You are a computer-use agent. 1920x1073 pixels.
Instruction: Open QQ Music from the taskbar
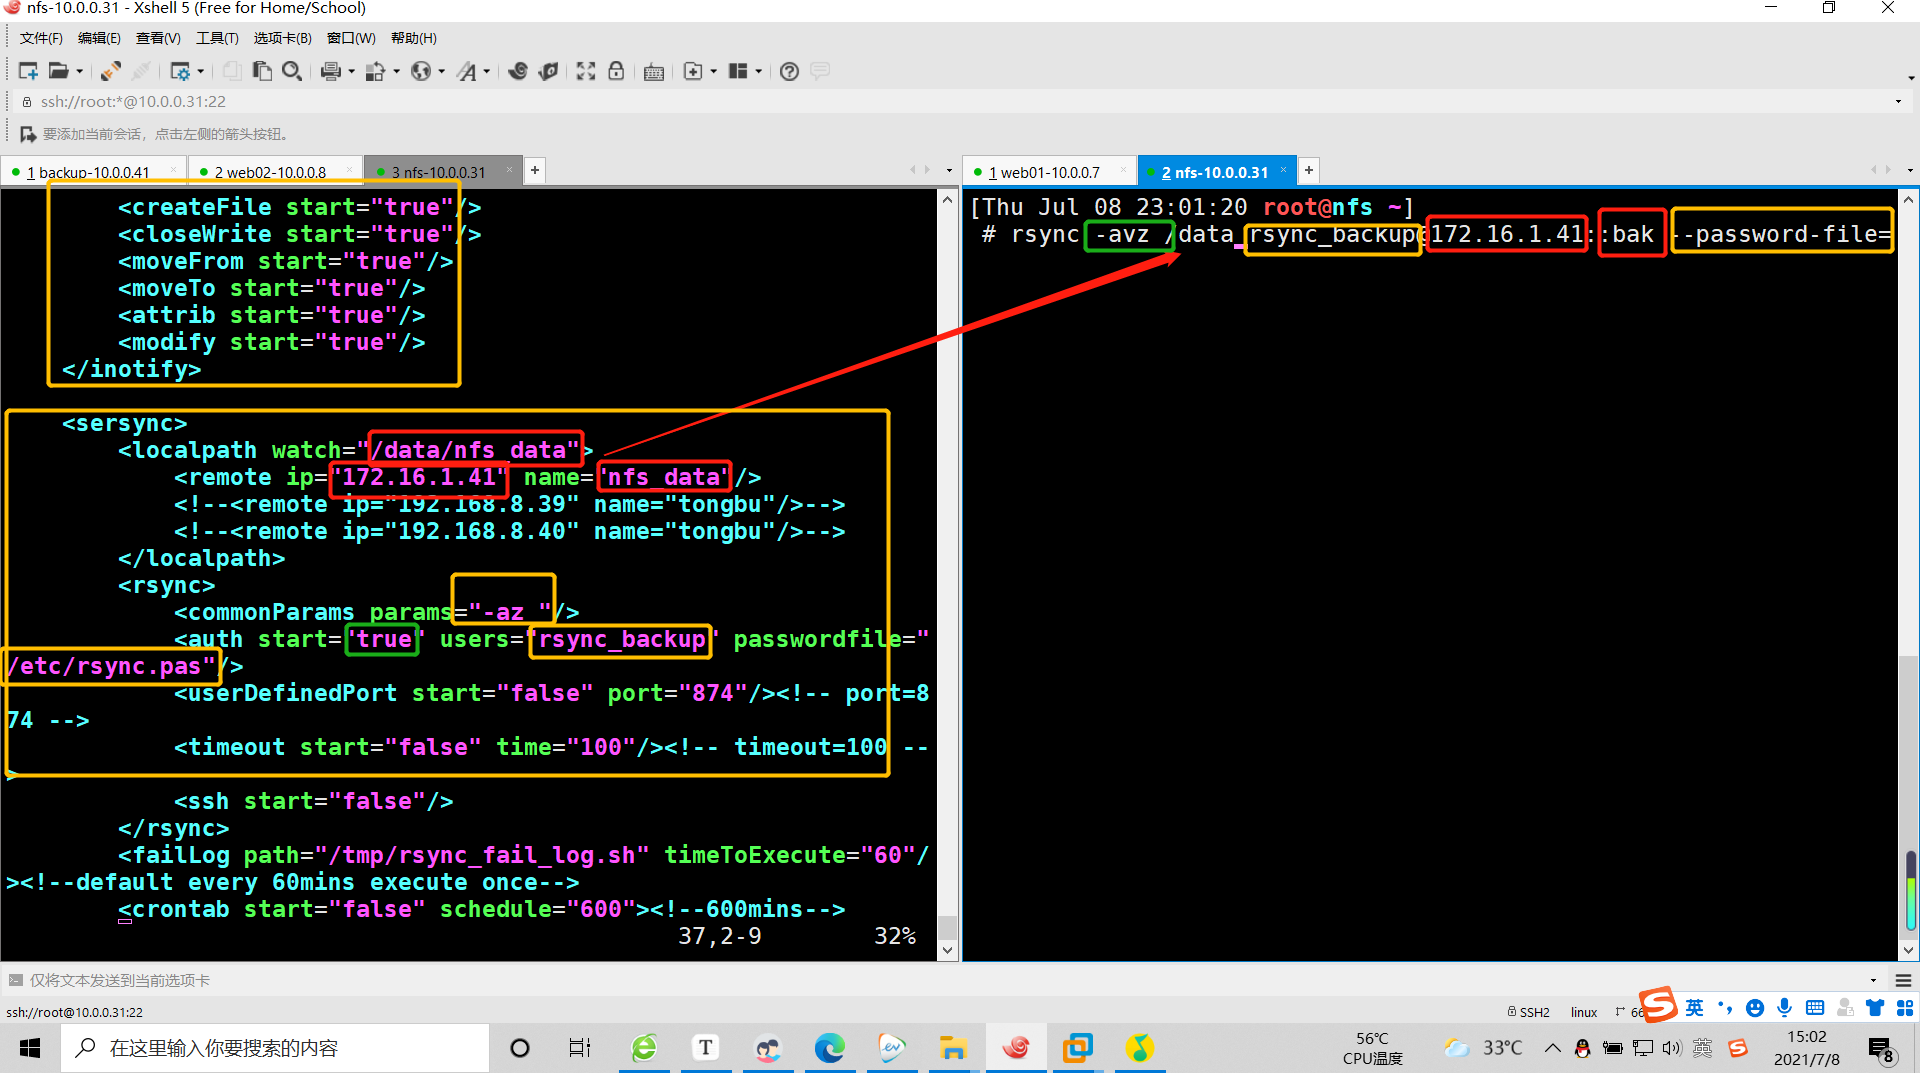[1140, 1048]
